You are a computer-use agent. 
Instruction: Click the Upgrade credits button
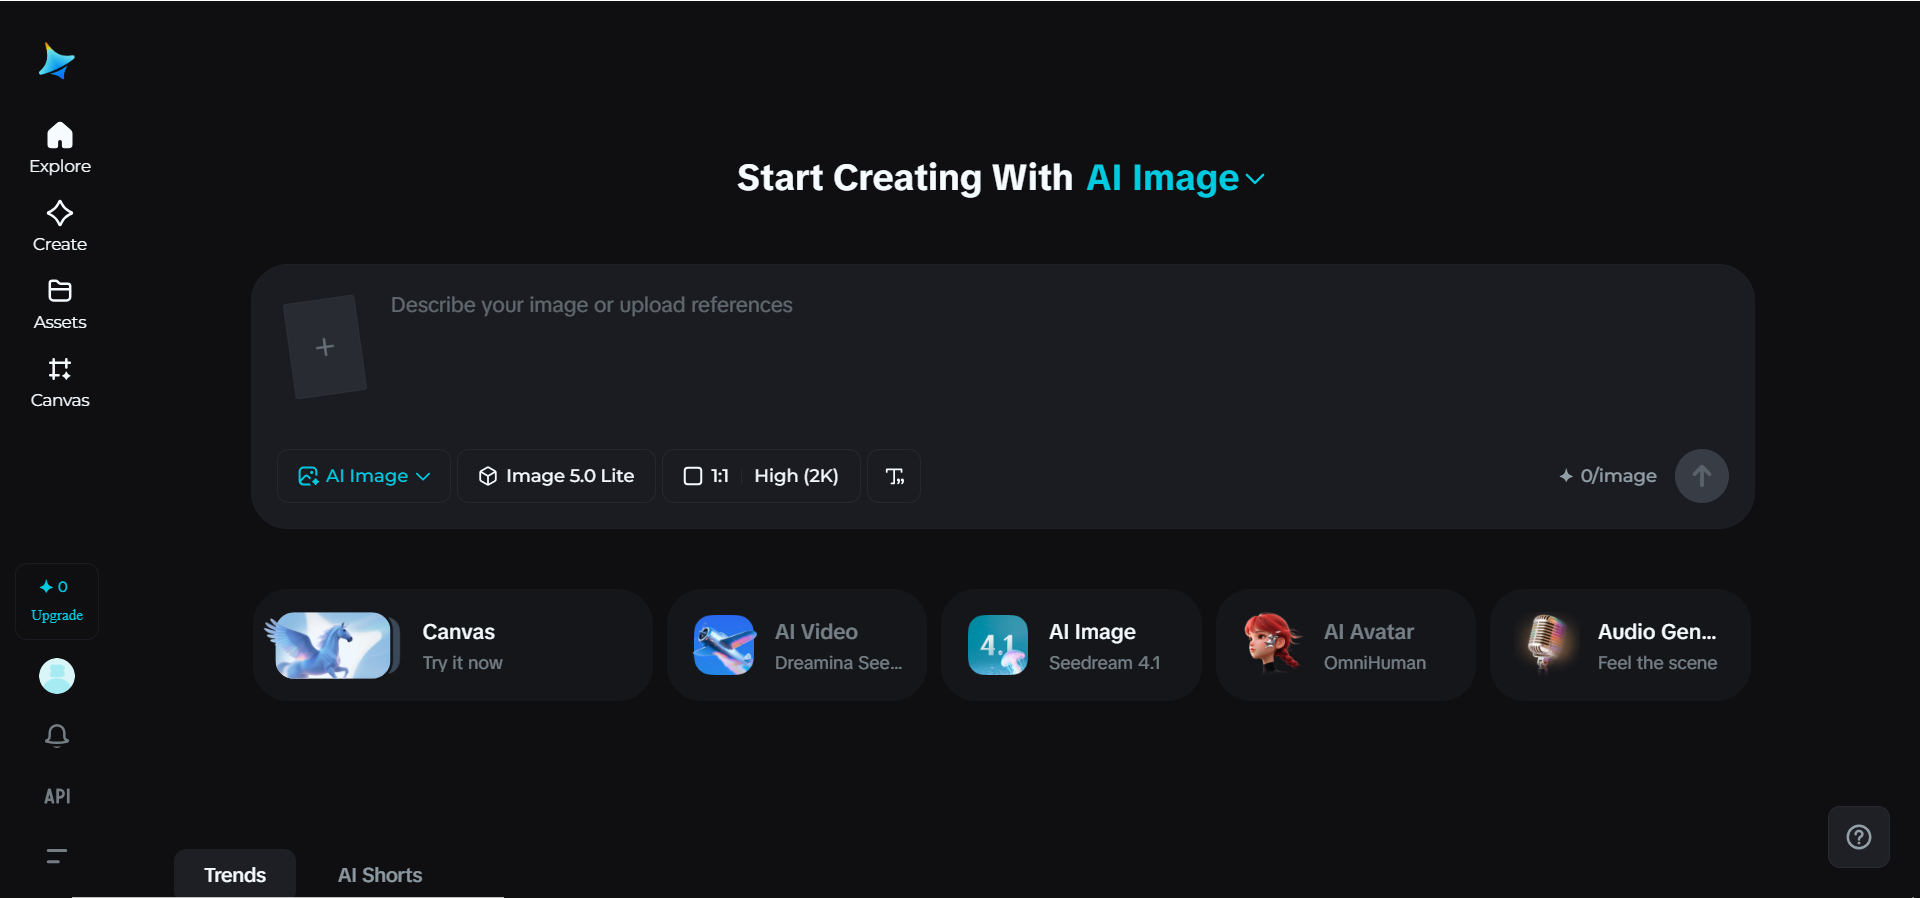(57, 601)
